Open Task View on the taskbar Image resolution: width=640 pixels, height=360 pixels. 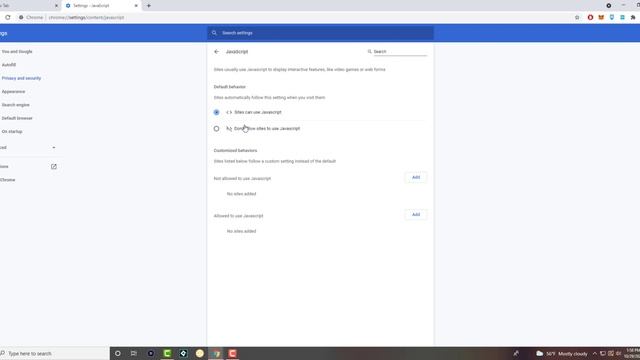point(134,353)
